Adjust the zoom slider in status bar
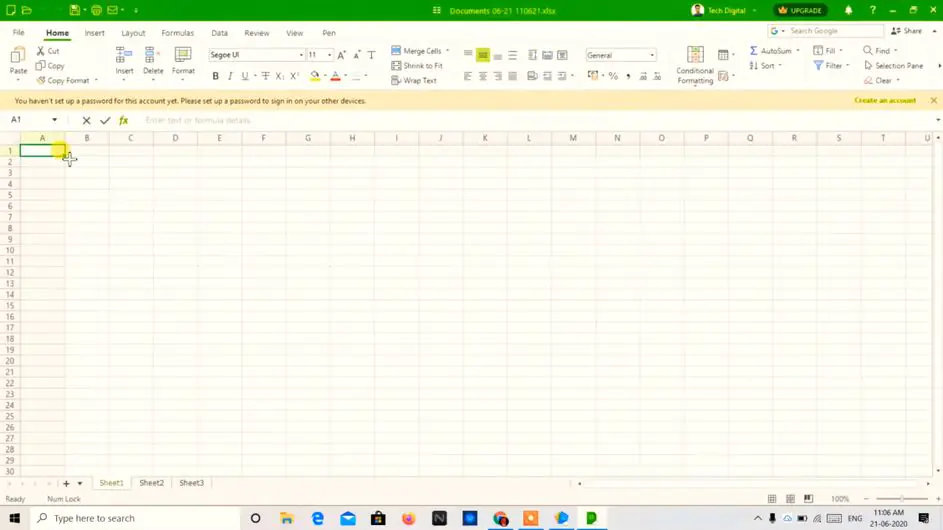Image resolution: width=943 pixels, height=530 pixels. click(901, 499)
